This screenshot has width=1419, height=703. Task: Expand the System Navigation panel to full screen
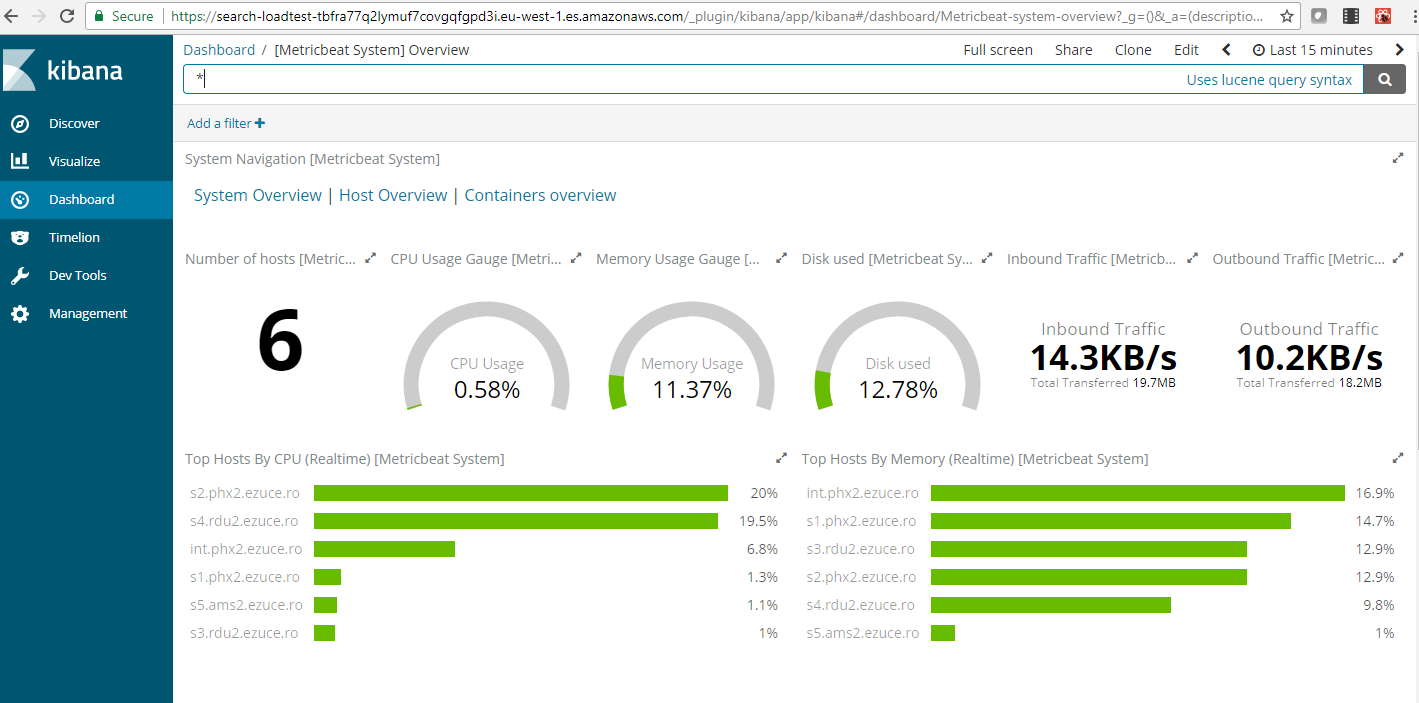(1398, 158)
